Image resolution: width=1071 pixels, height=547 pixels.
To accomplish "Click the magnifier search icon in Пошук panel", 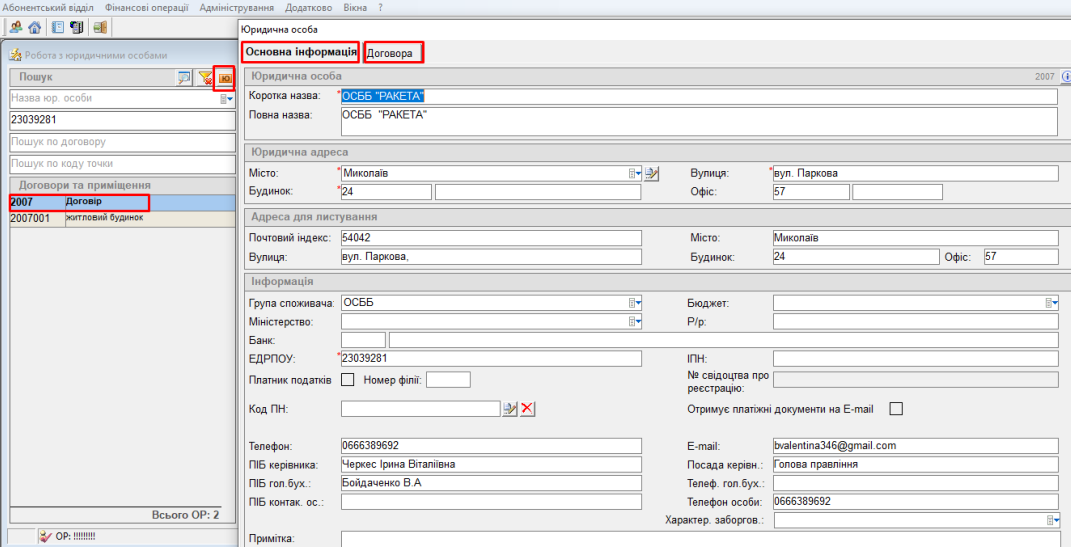I will [184, 77].
